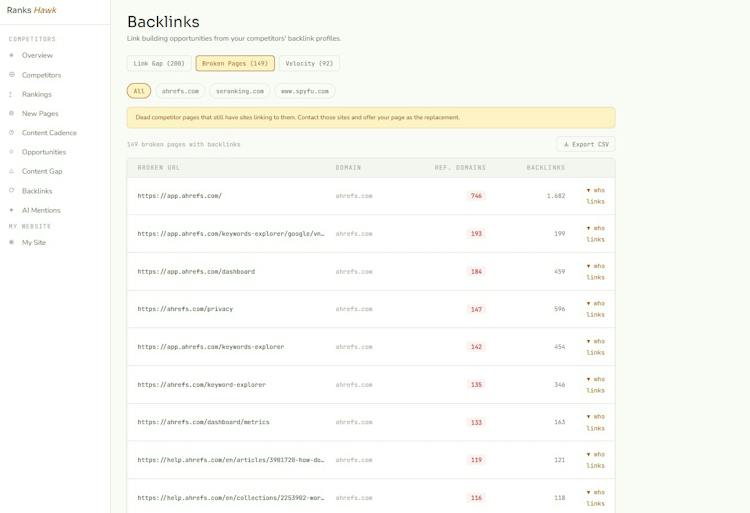Go to Competitors section
This screenshot has height=513, width=750.
tap(42, 75)
